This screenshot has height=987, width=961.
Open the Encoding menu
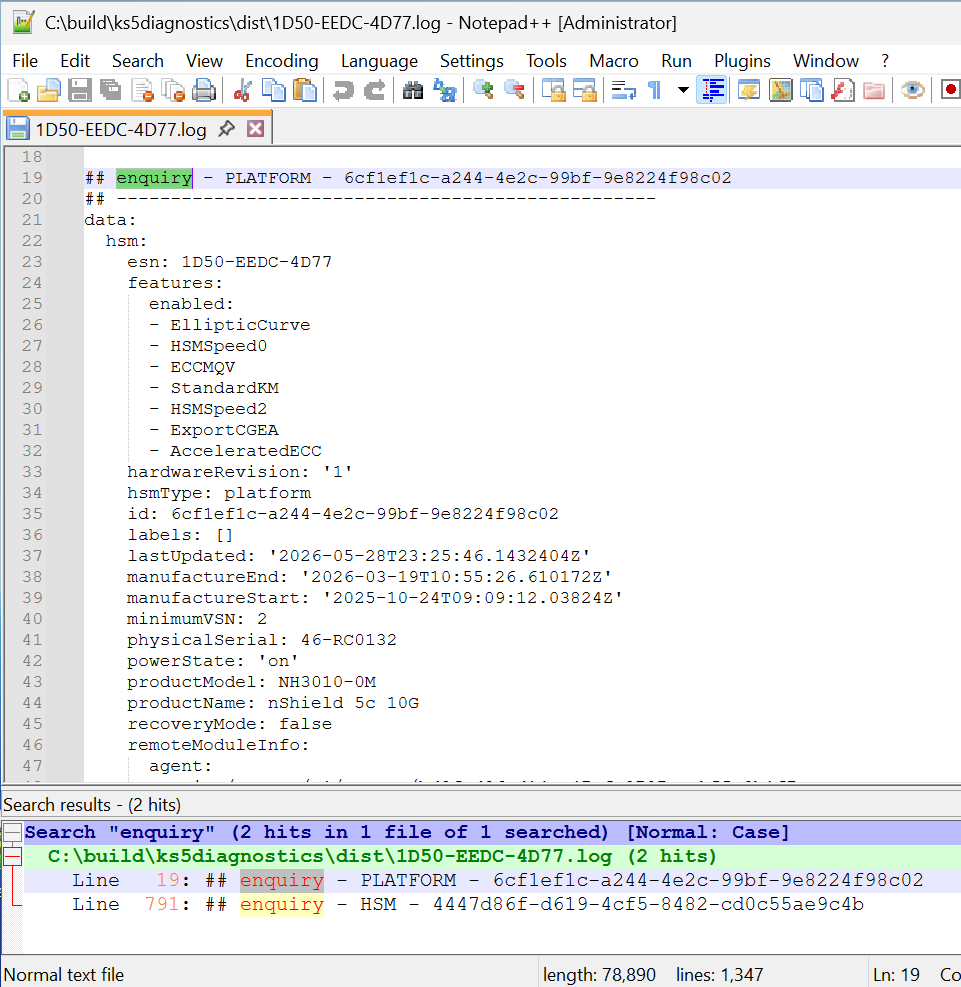click(x=282, y=61)
